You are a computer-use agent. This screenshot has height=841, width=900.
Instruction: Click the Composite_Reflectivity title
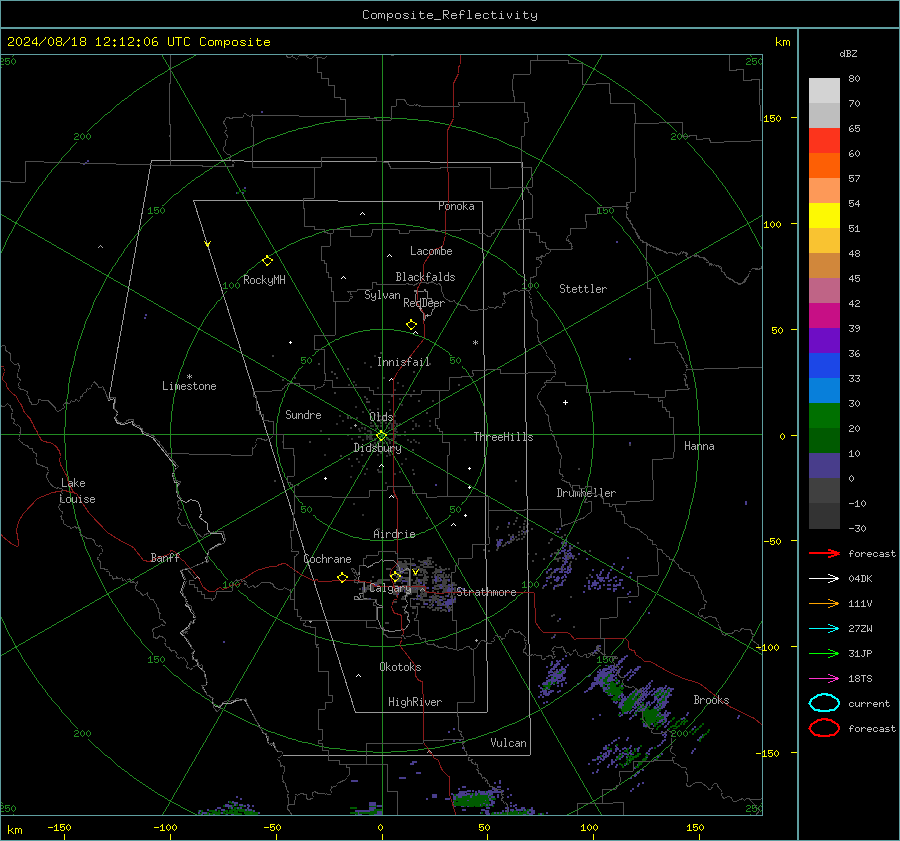click(x=449, y=15)
